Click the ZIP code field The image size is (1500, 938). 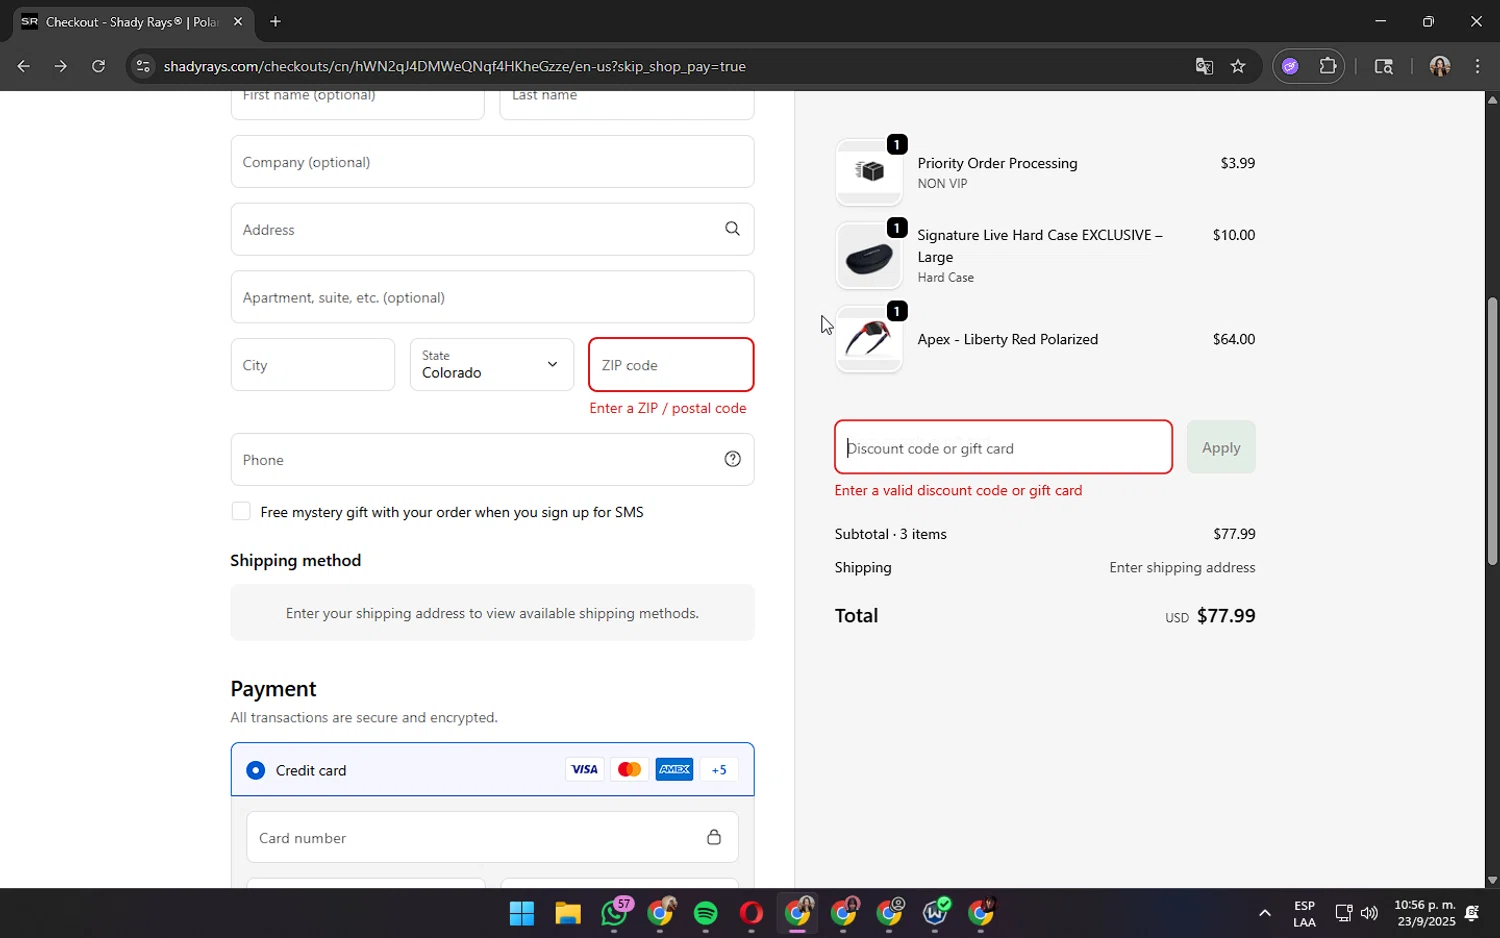671,365
